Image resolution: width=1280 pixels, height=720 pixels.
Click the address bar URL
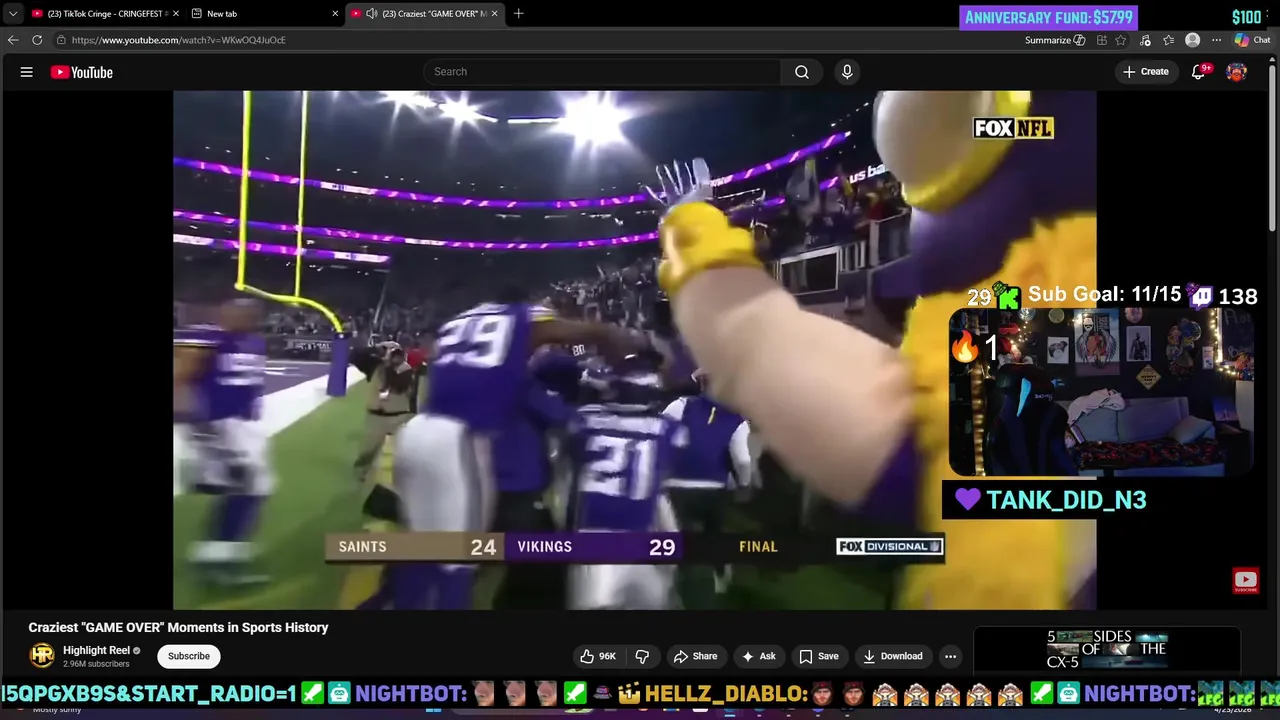(179, 40)
